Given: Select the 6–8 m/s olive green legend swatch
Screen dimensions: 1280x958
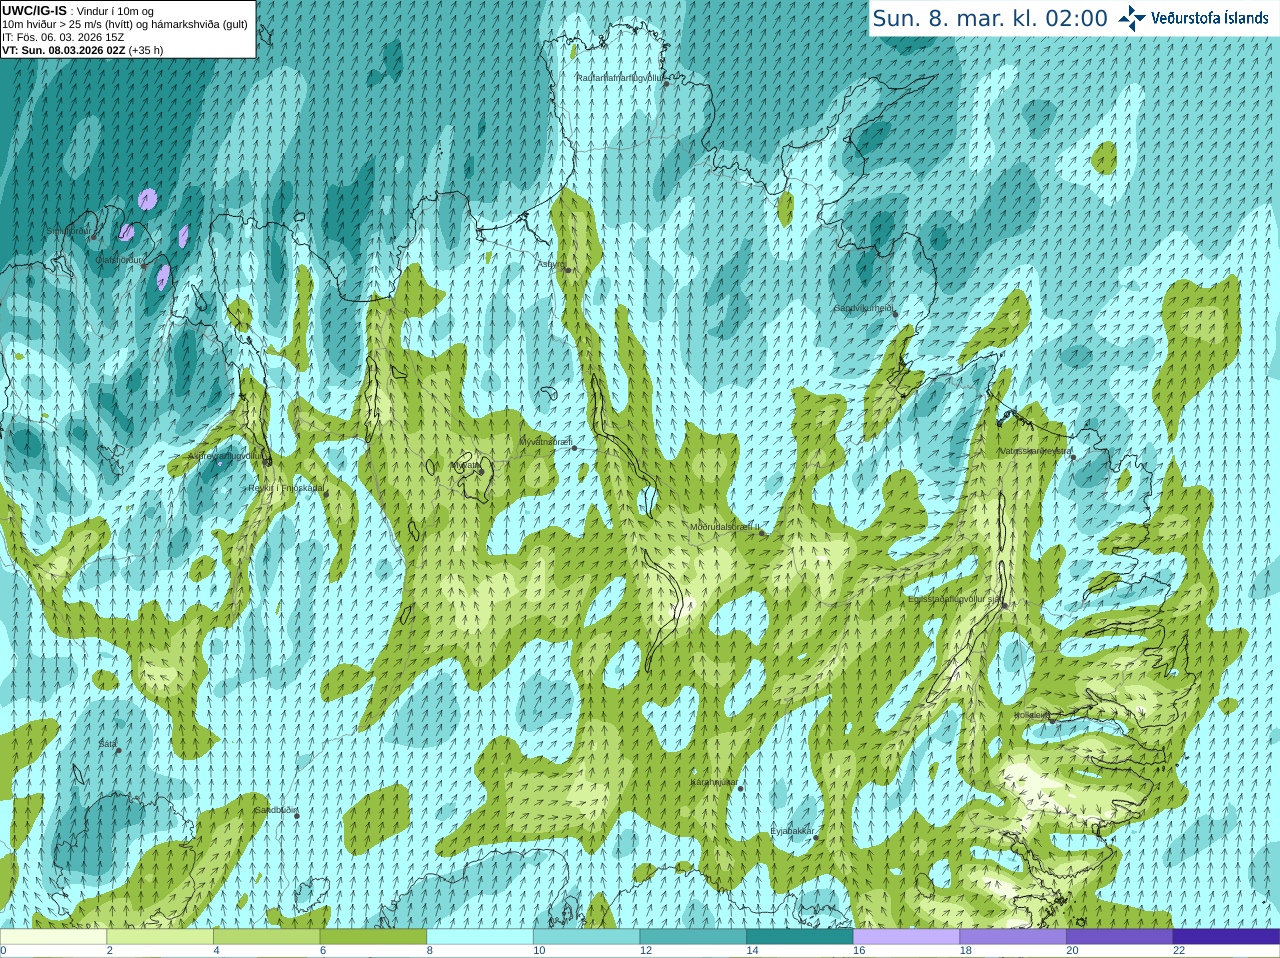Looking at the screenshot, I should [x=373, y=937].
